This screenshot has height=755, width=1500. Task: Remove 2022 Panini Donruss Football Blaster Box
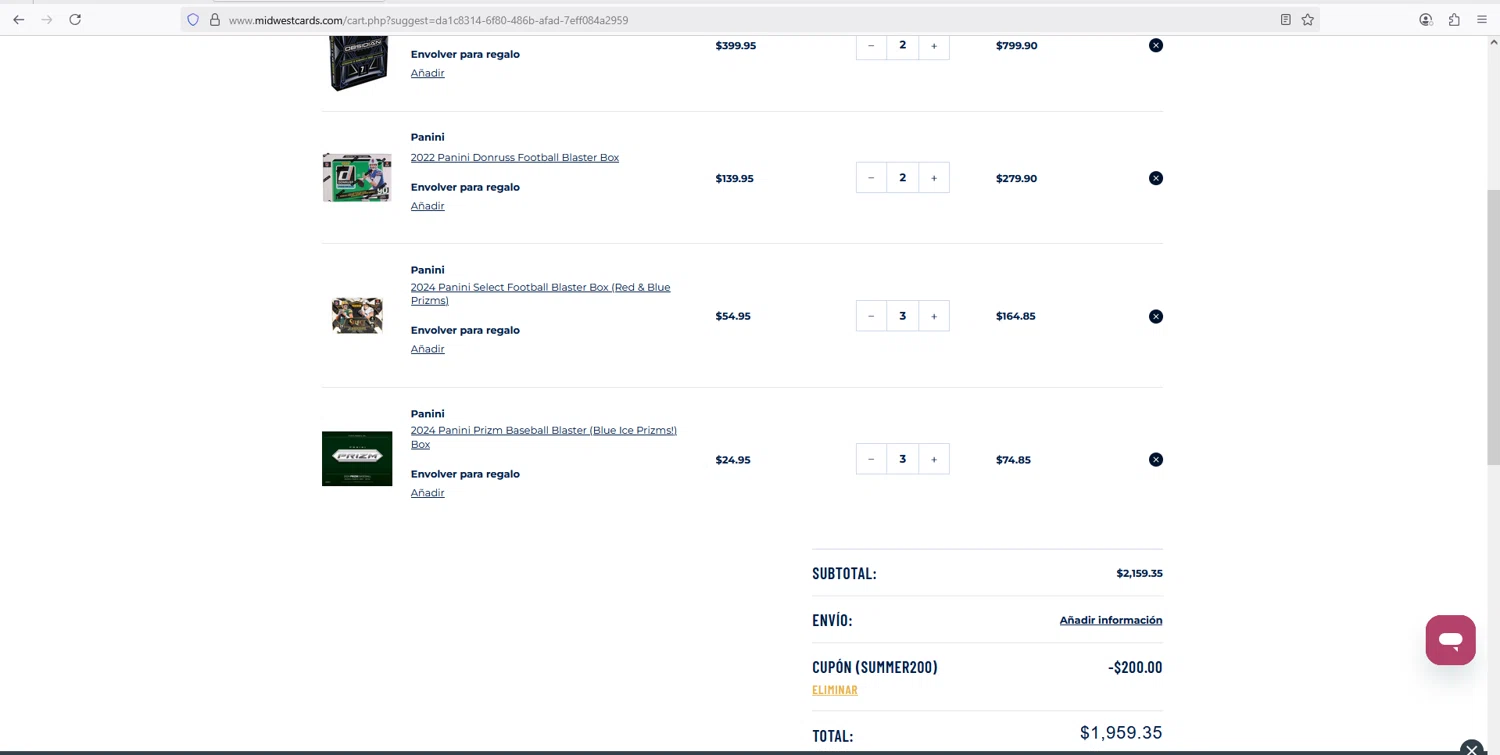pyautogui.click(x=1155, y=178)
